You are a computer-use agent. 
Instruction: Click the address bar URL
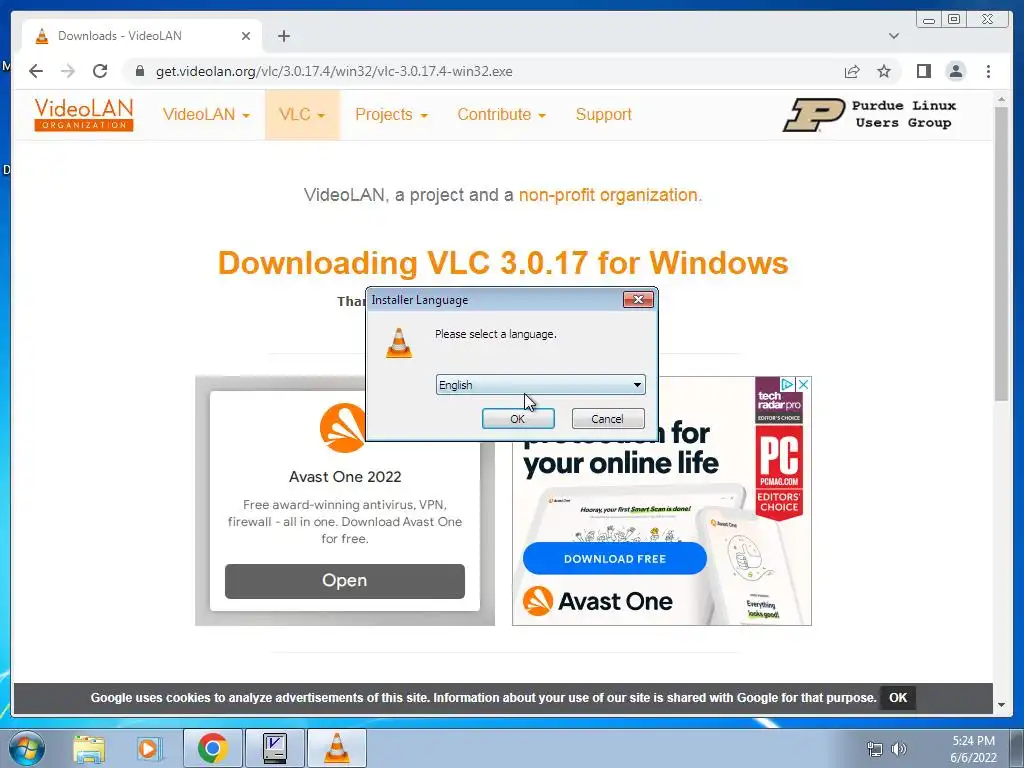tap(334, 71)
